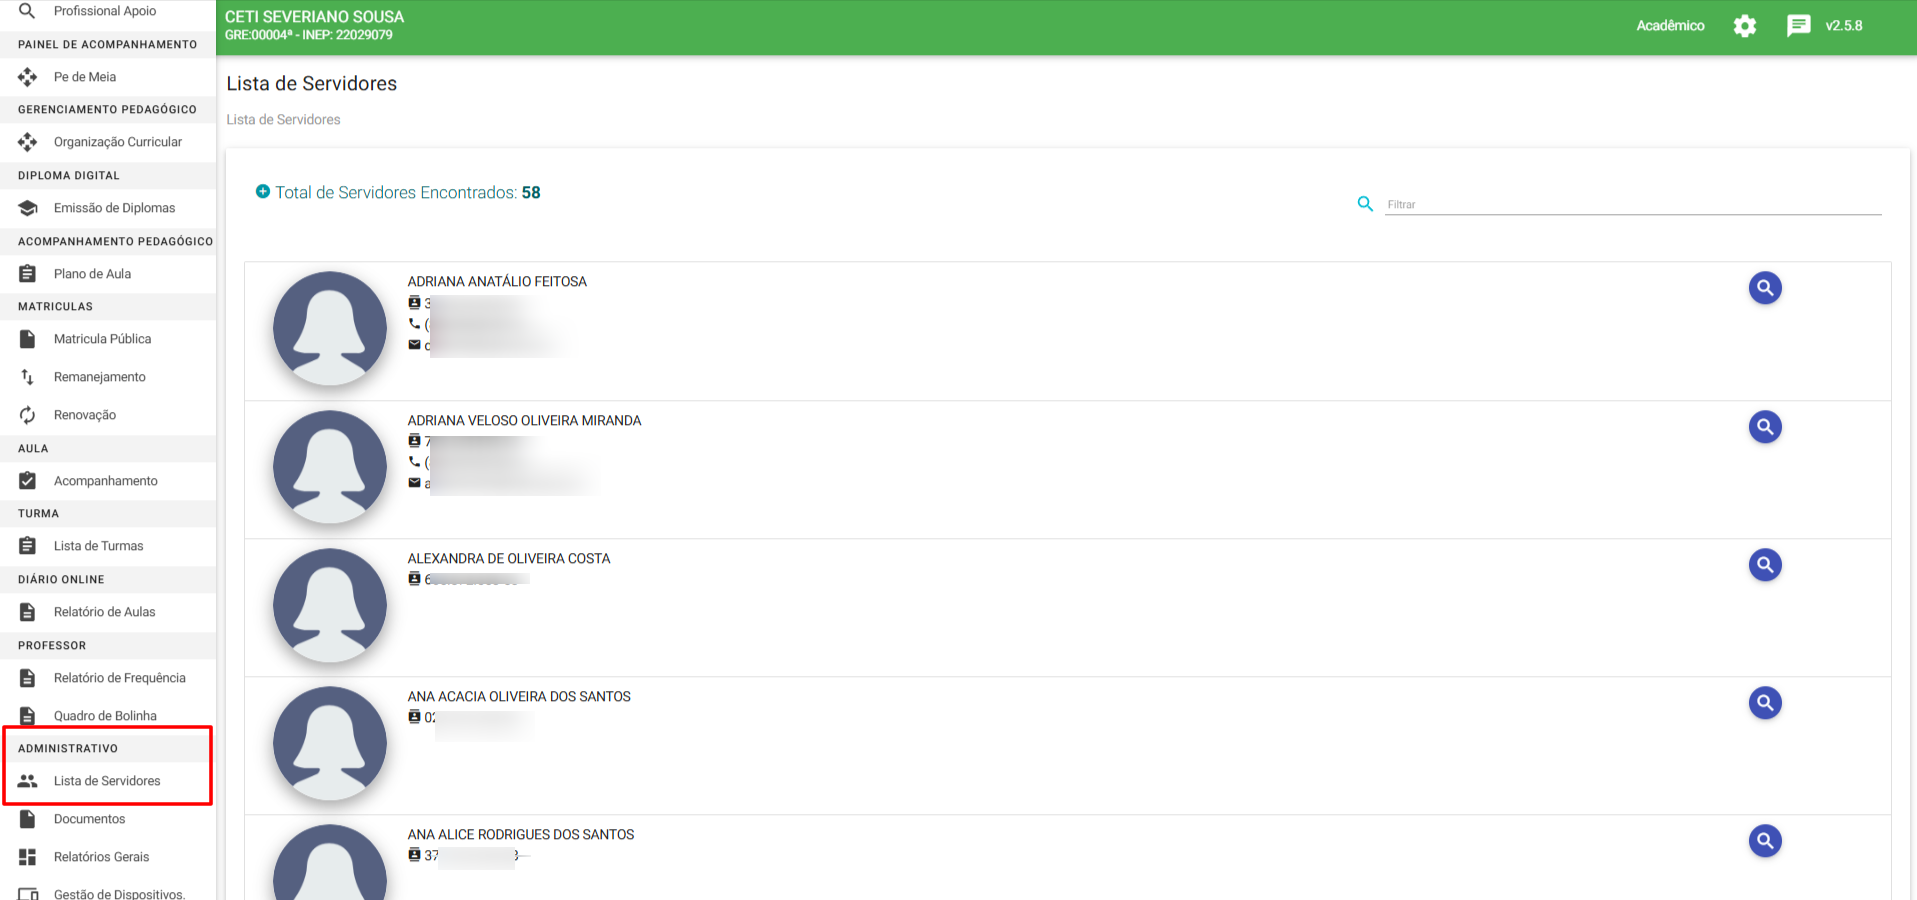
Task: Click the settings gear icon in header
Action: coord(1744,26)
